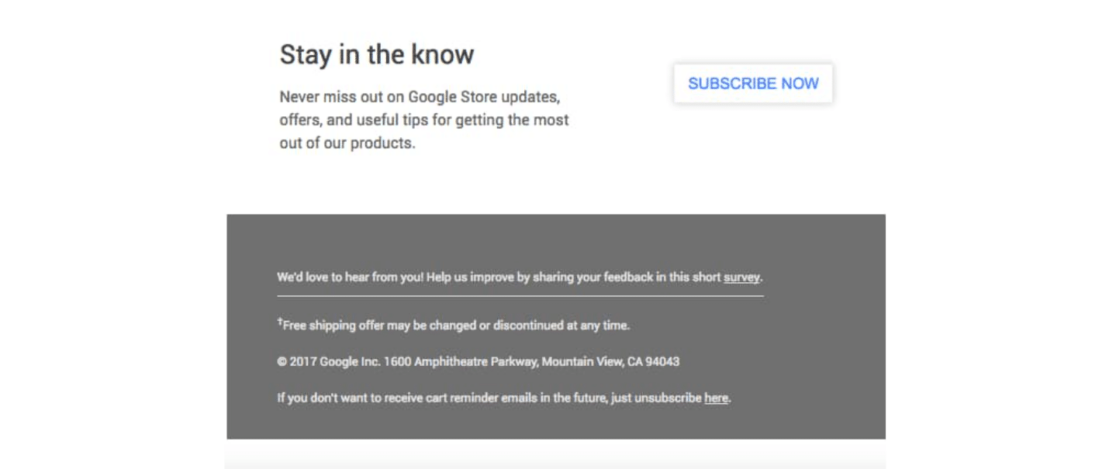Open the feedback survey link
1116x469 pixels.
(742, 278)
